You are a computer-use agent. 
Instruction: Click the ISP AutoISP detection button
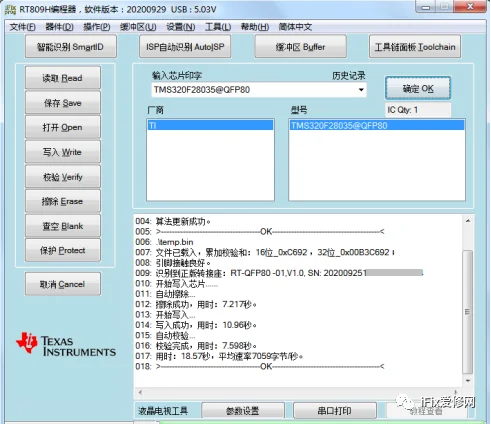pyautogui.click(x=185, y=47)
